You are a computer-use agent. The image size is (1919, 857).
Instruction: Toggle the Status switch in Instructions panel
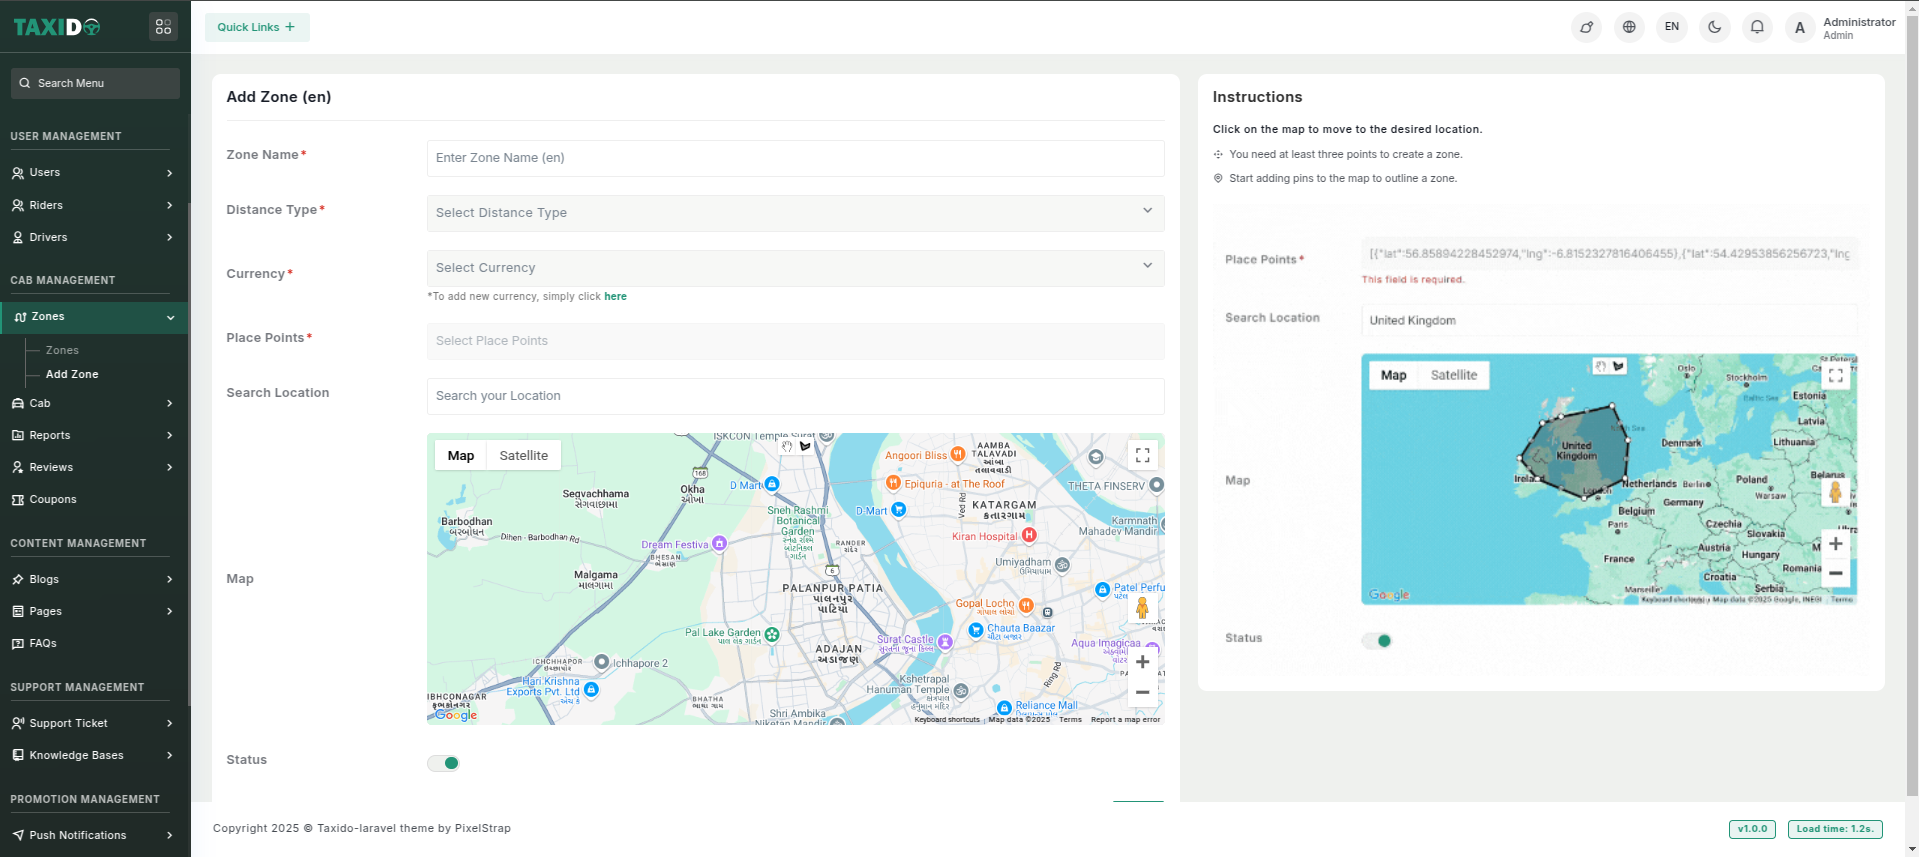click(x=1377, y=641)
